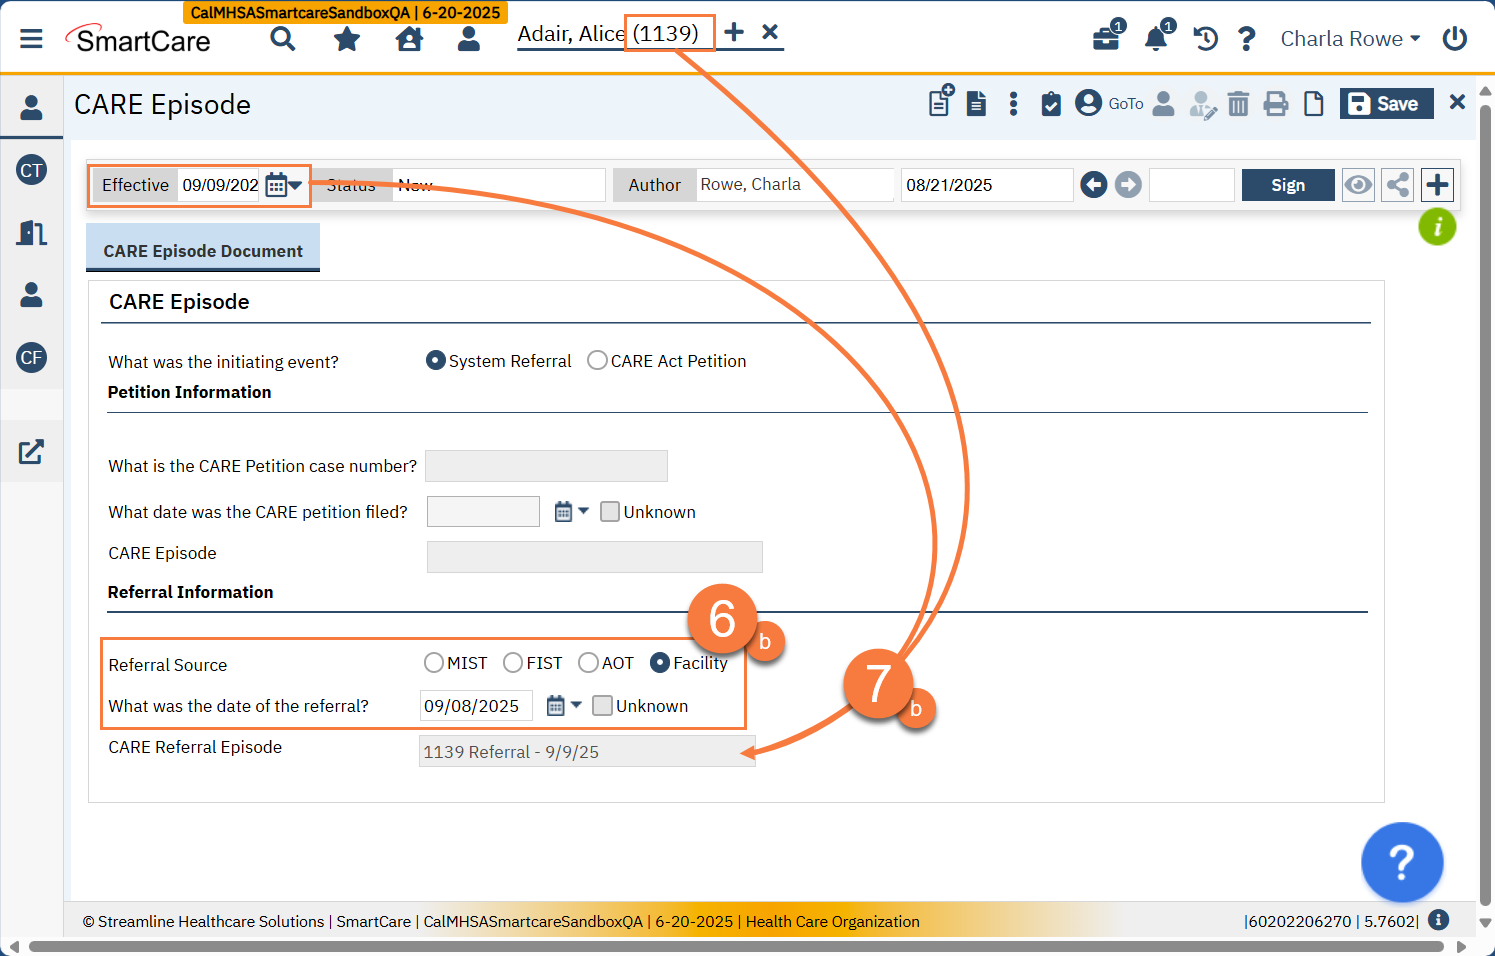Viewport: 1495px width, 956px height.
Task: Check Unknown for referral date
Action: 602,706
